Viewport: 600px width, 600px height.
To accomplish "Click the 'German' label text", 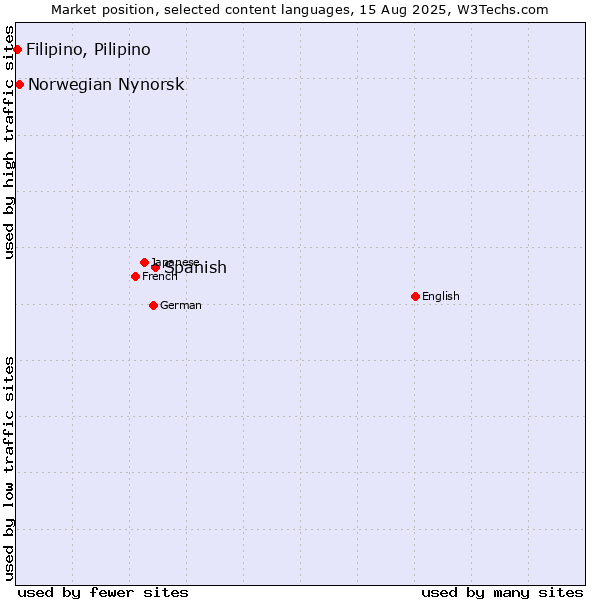I will (181, 305).
